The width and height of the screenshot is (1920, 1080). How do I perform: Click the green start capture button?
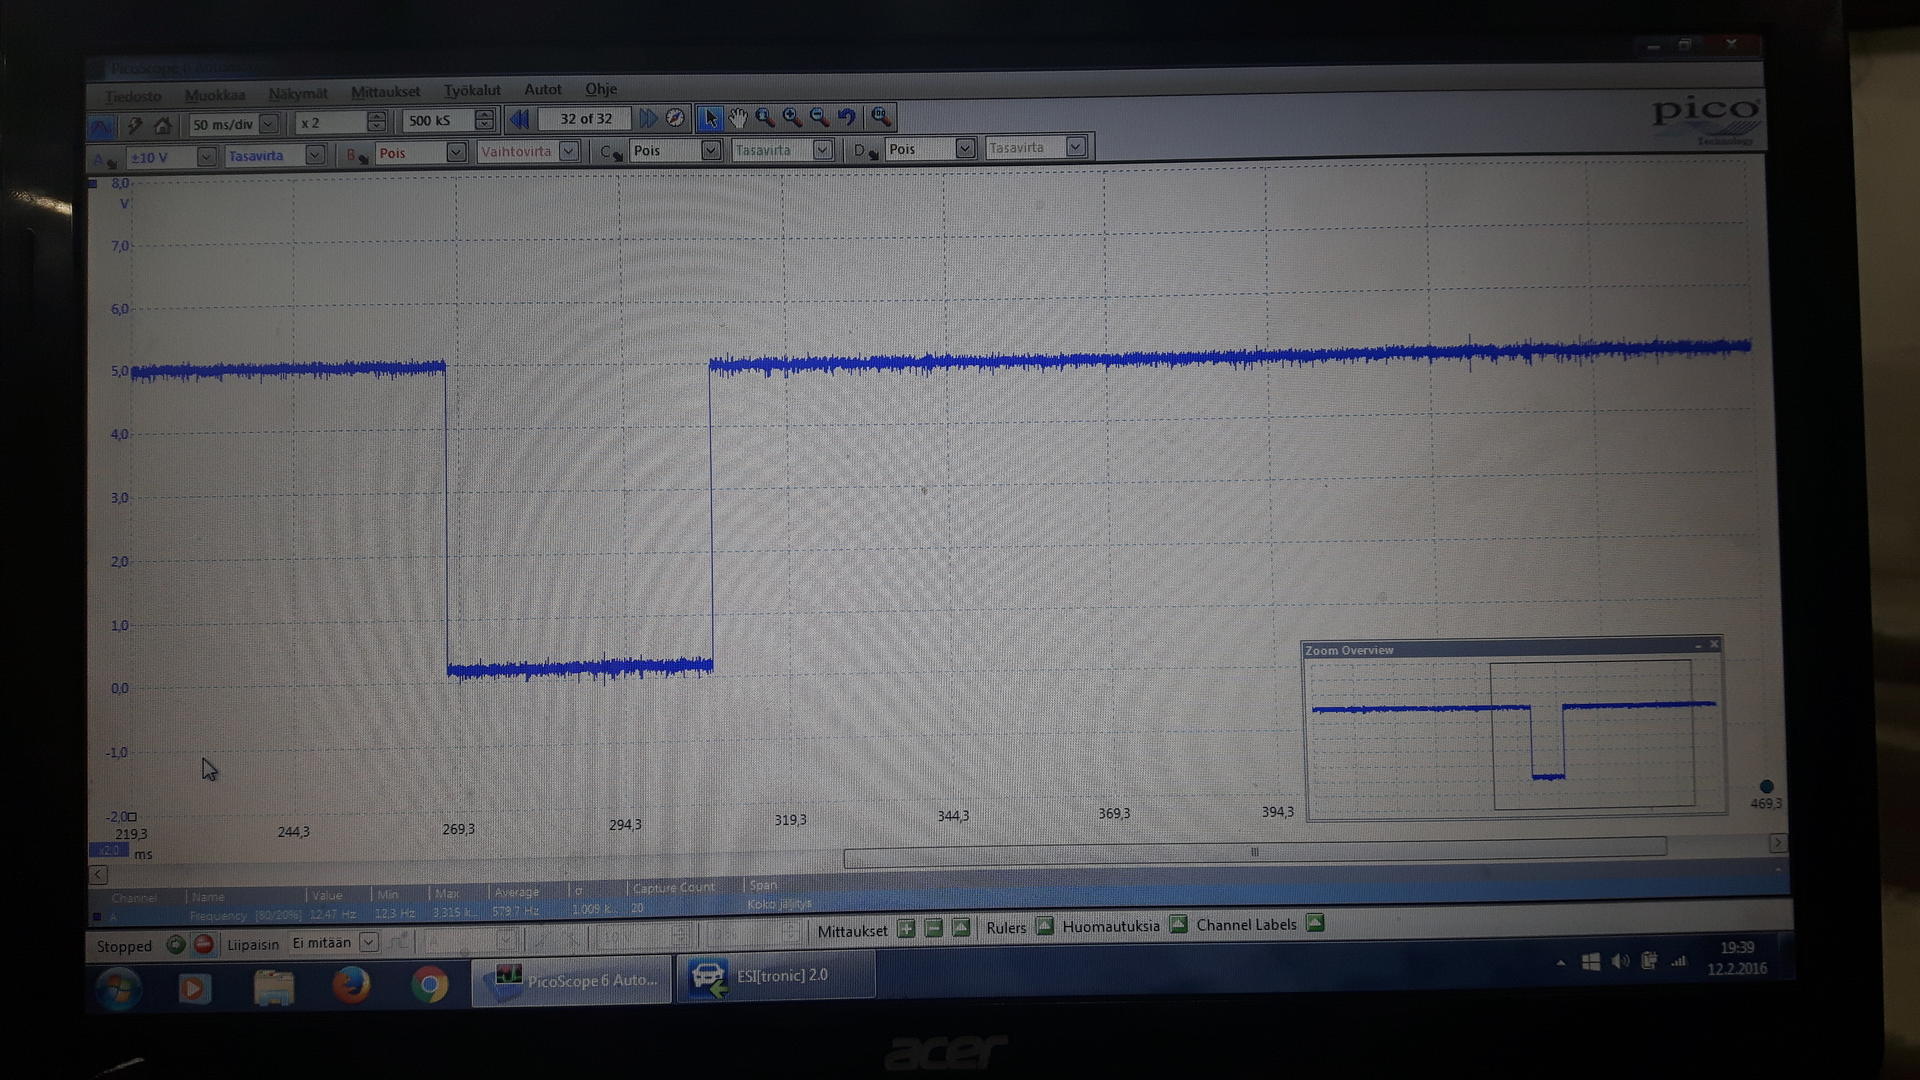pyautogui.click(x=176, y=944)
